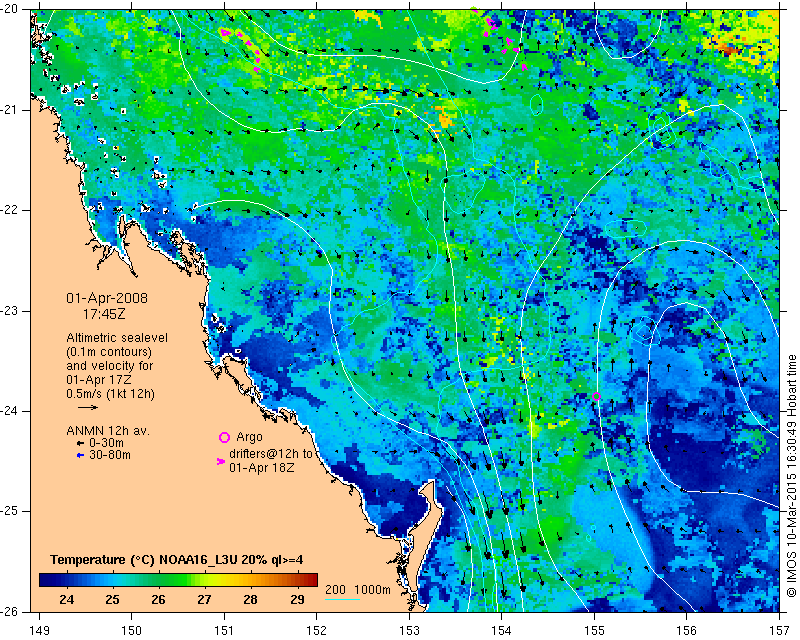
Task: Click the temperature color bar
Action: click(178, 580)
